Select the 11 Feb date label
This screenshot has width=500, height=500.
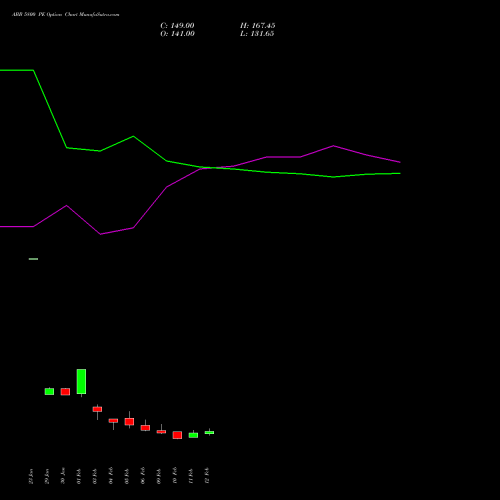[x=191, y=476]
